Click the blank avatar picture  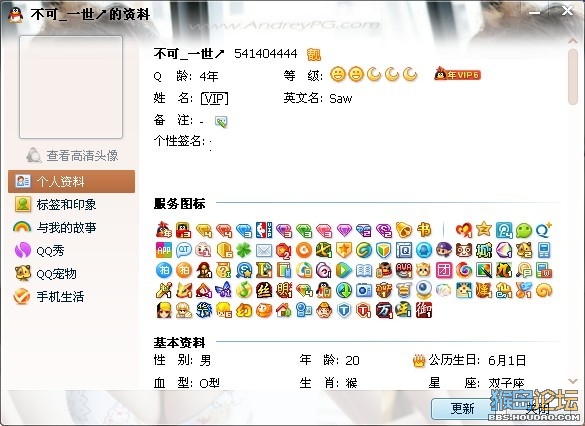pyautogui.click(x=71, y=87)
